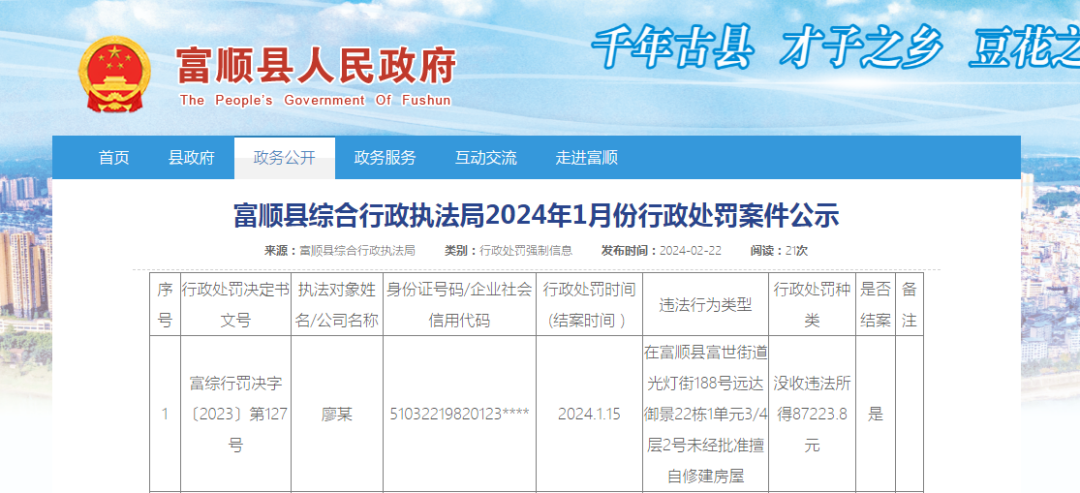Click the publish date 2024-02-22
Image resolution: width=1080 pixels, height=493 pixels.
point(690,250)
